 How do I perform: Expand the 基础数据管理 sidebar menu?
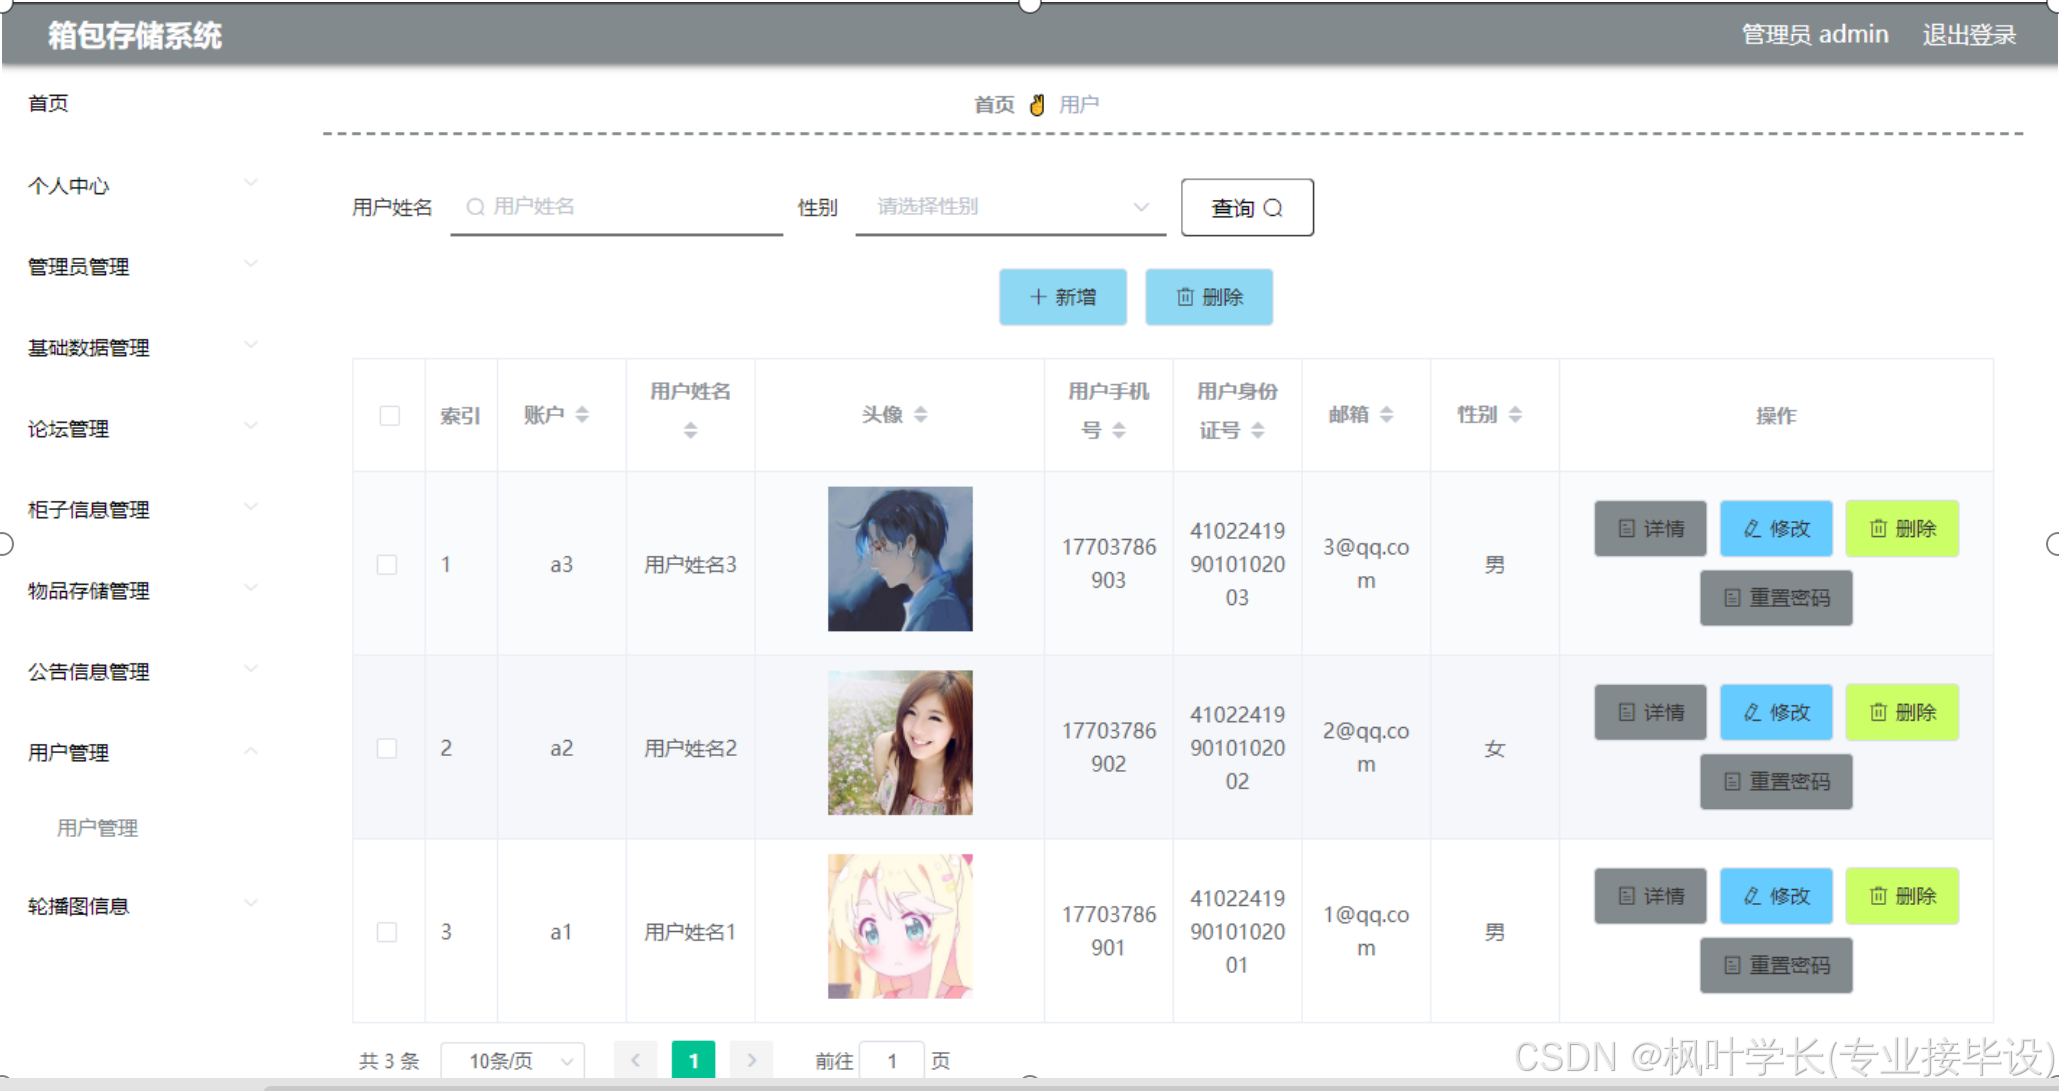click(143, 348)
